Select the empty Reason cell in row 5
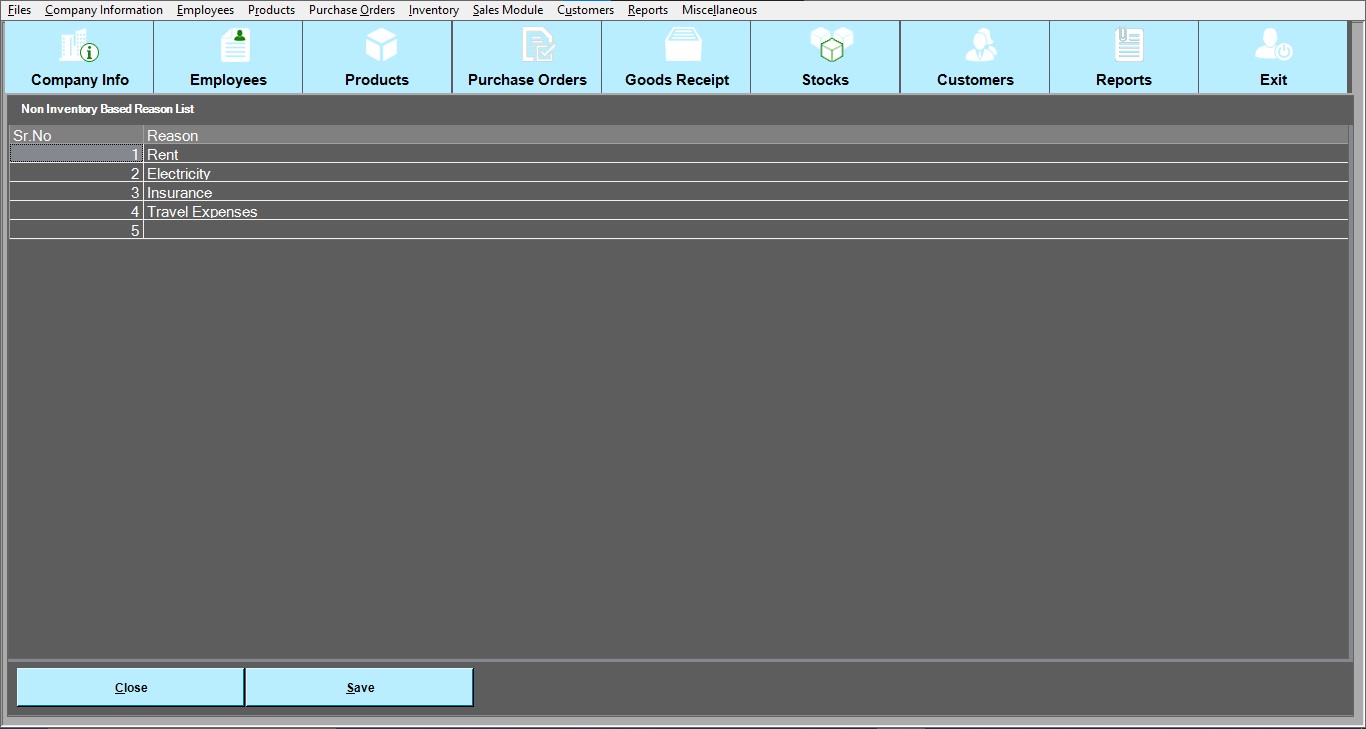 tap(745, 231)
